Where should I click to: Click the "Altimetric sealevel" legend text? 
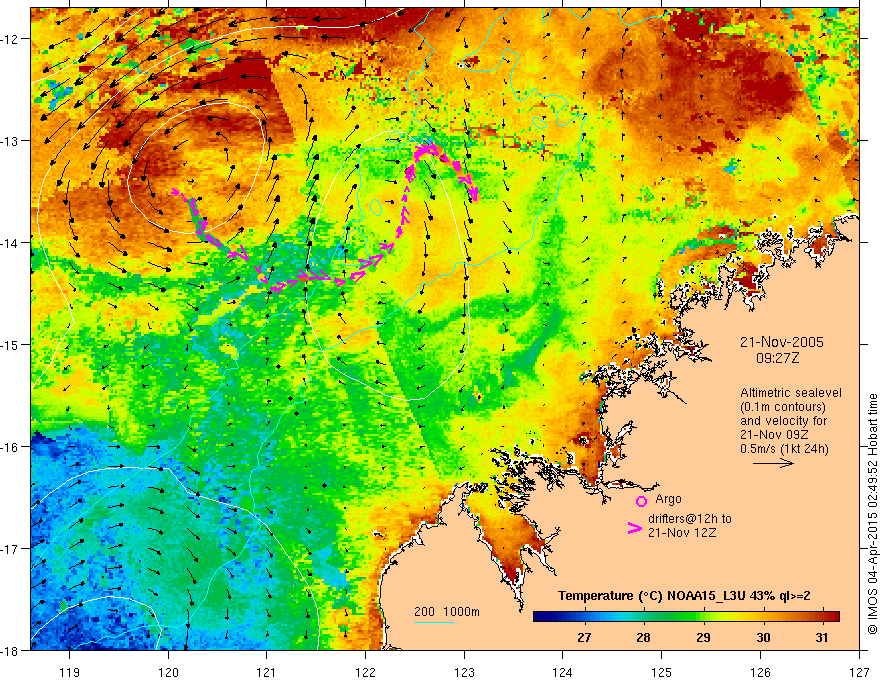791,393
